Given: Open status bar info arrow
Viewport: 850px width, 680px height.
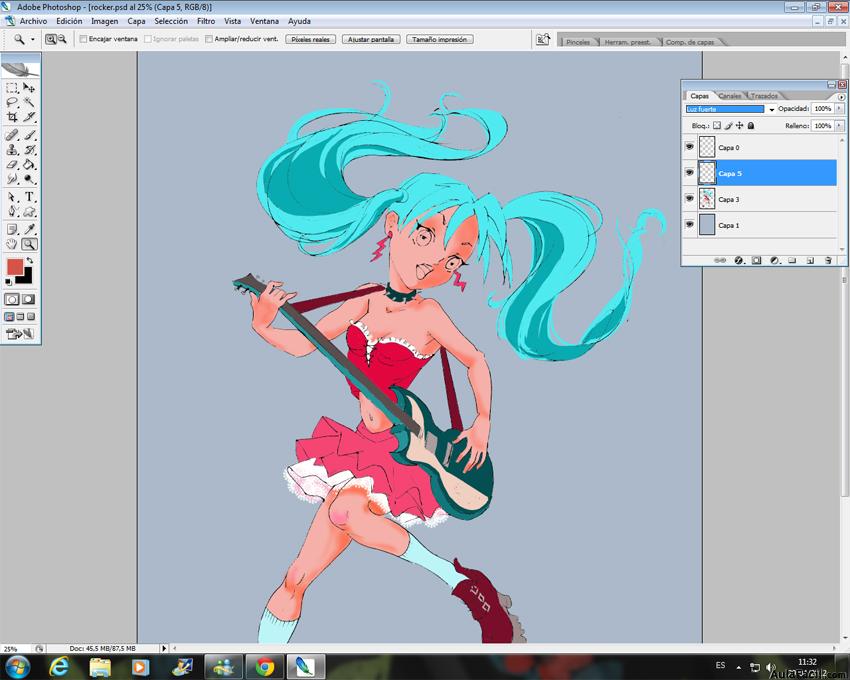Looking at the screenshot, I should click(x=164, y=648).
